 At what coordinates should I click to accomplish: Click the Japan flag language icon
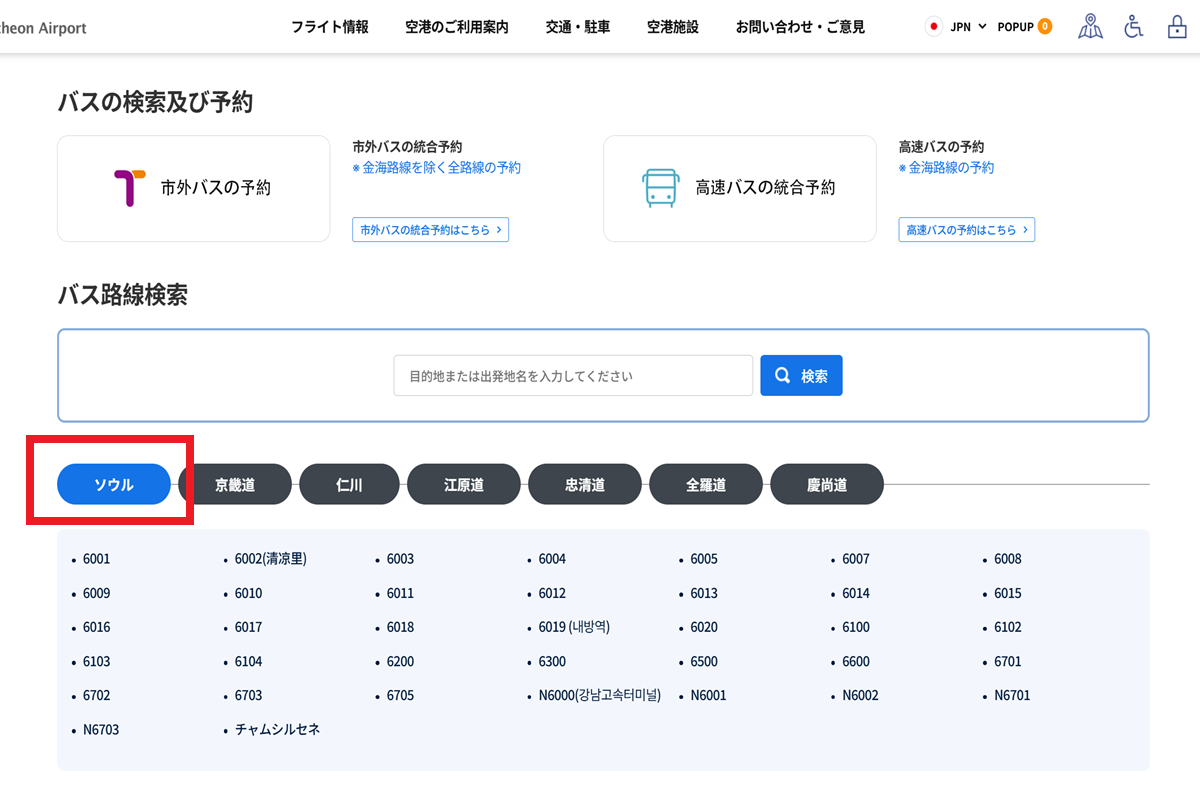(934, 27)
